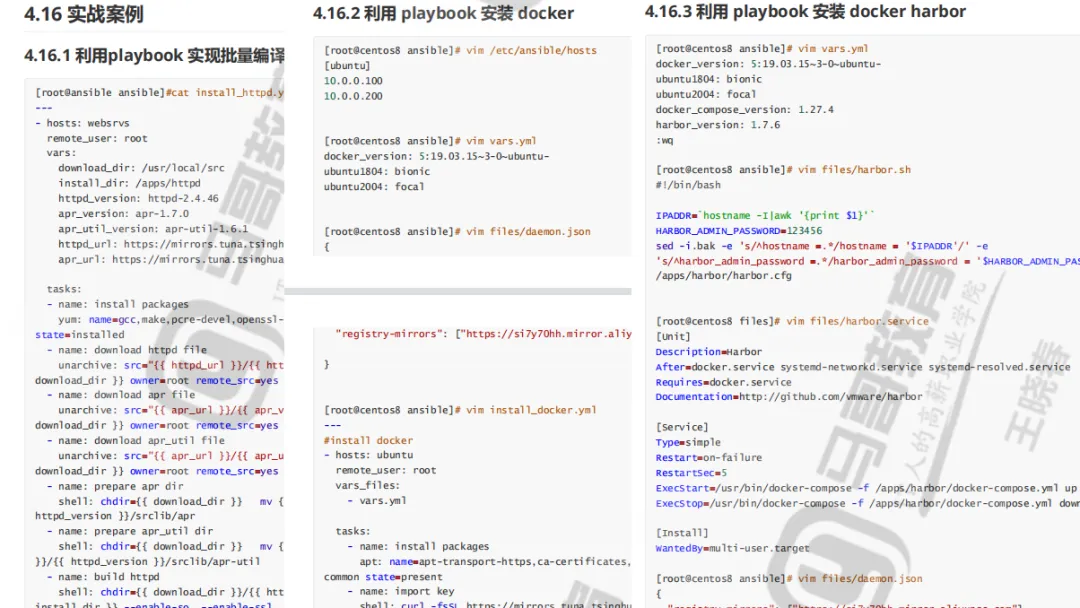
Task: Click "- name: prepare apr dir"
Action: pos(115,486)
